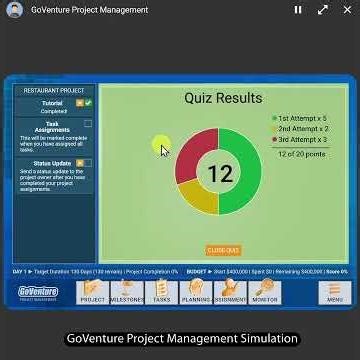Click the Task Assignments item label
This screenshot has height=360, width=360.
[52, 127]
